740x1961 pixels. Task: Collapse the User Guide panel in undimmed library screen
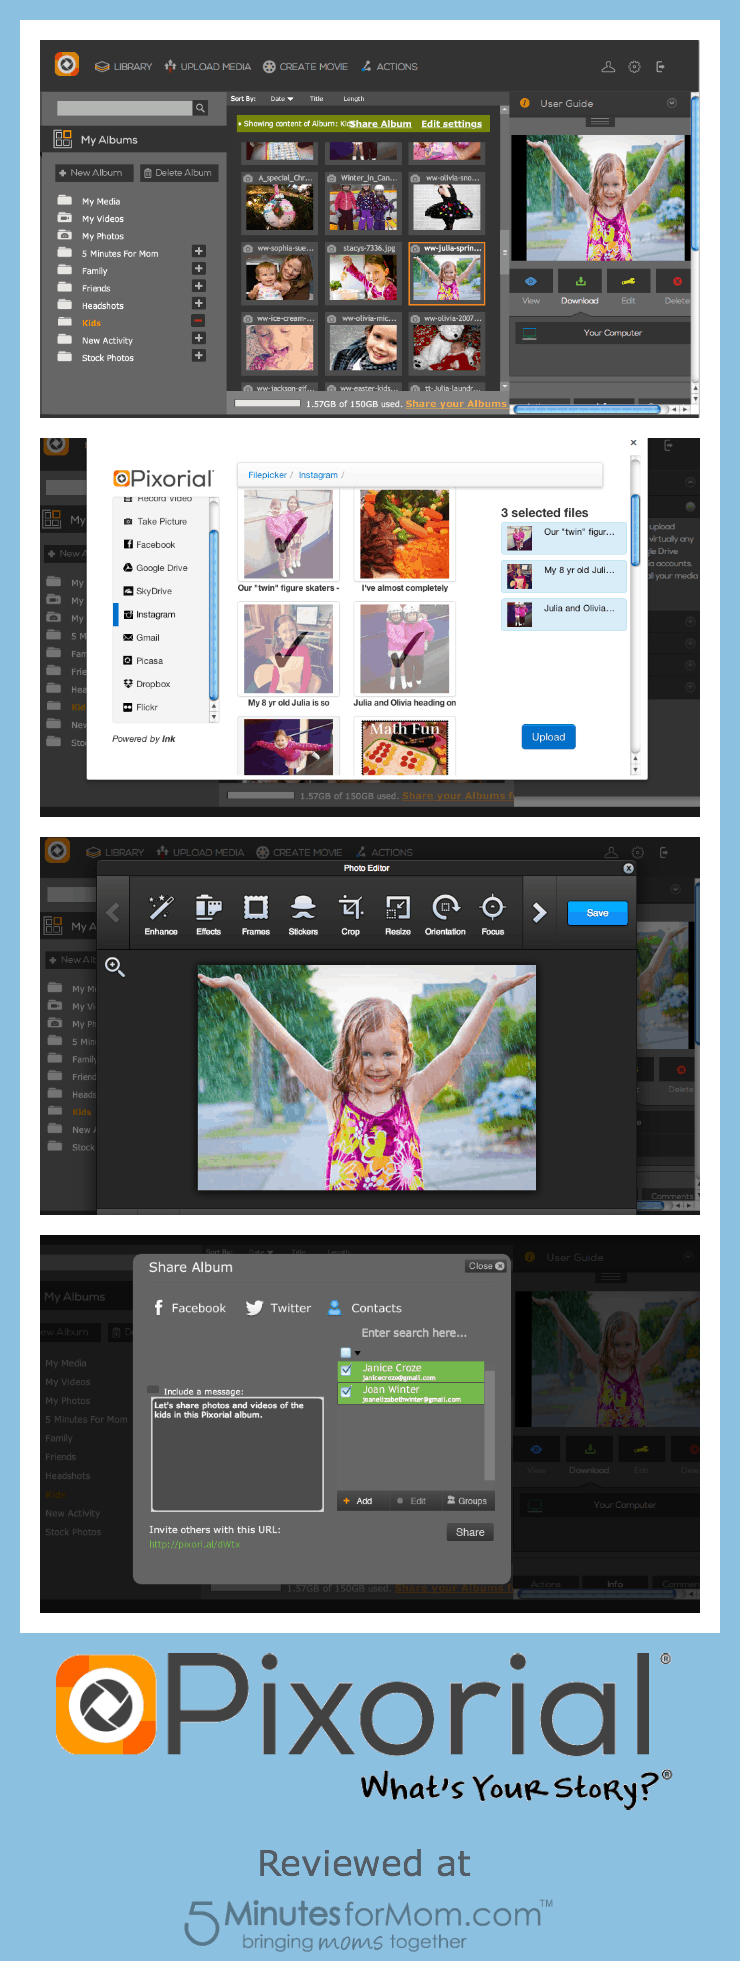pos(672,103)
